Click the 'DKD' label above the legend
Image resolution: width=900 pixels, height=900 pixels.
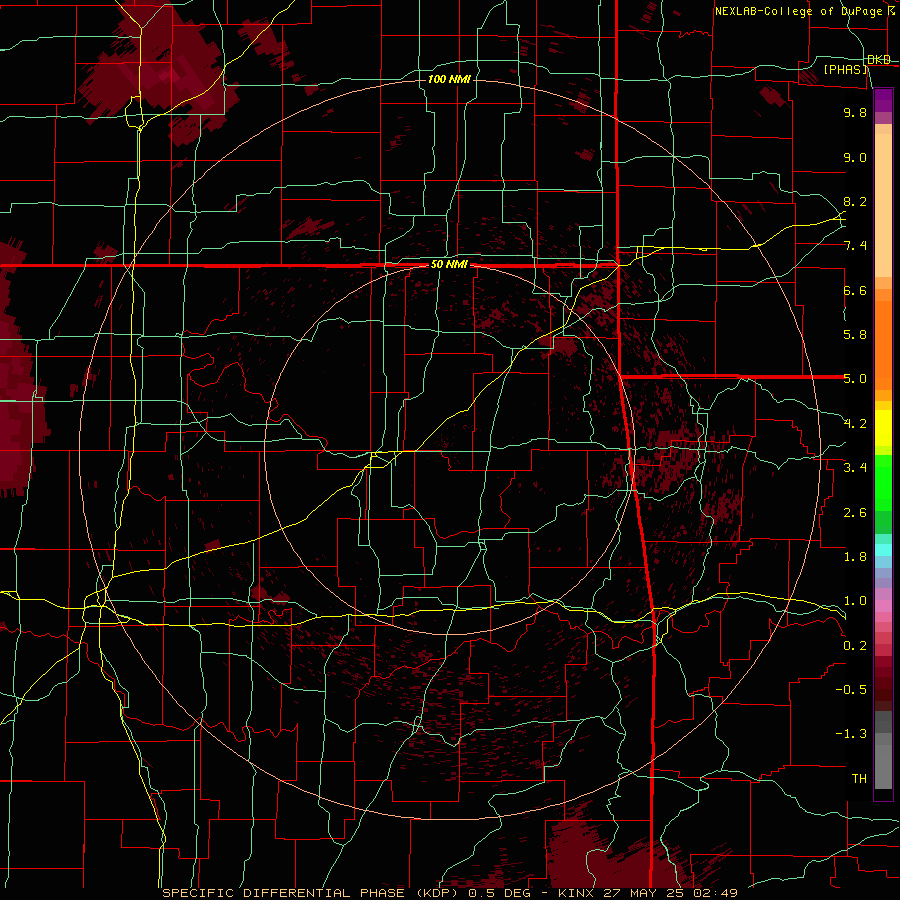point(879,60)
